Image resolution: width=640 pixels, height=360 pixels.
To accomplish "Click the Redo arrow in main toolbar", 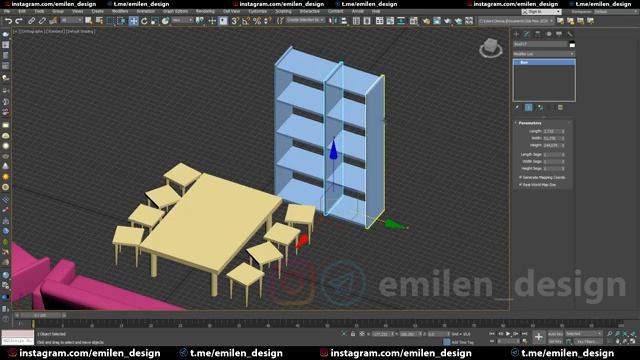I will point(19,21).
